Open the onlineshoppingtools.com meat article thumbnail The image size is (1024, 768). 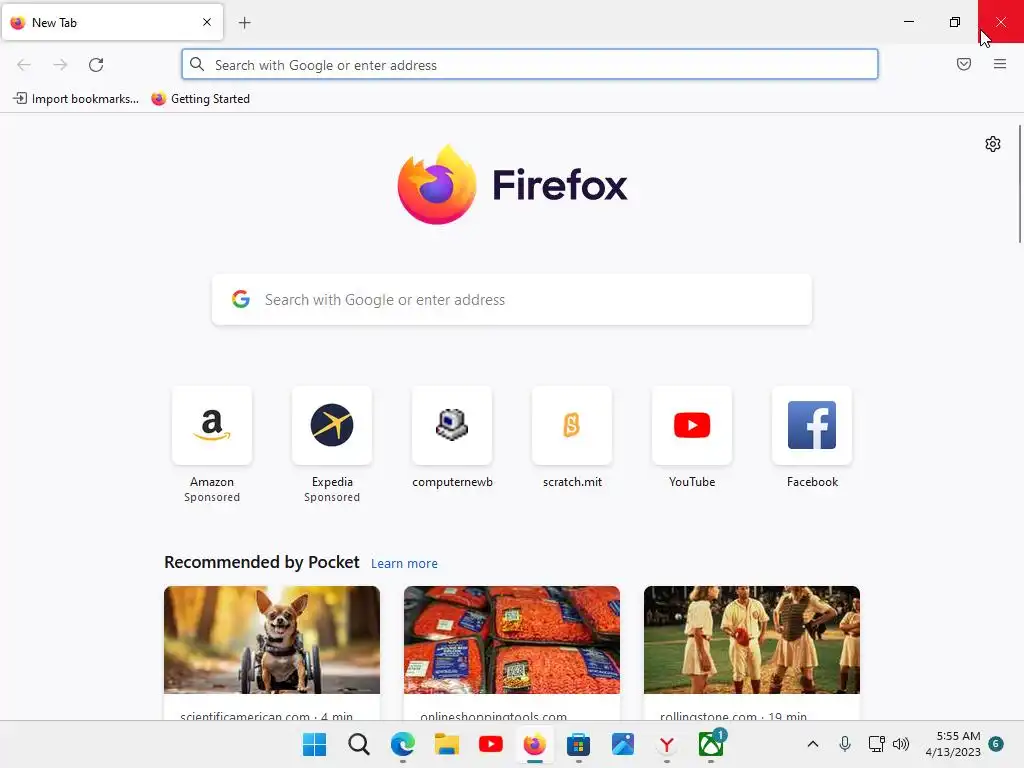512,640
